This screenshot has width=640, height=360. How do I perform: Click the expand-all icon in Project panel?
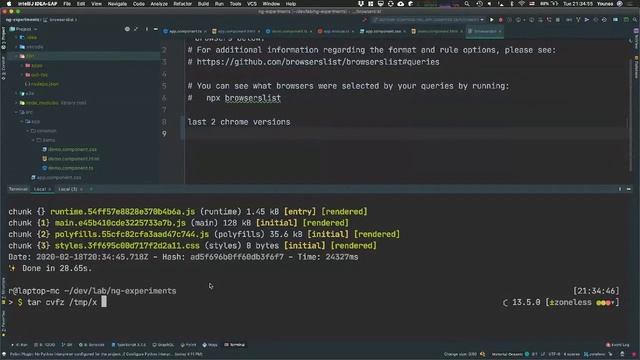pos(136,29)
